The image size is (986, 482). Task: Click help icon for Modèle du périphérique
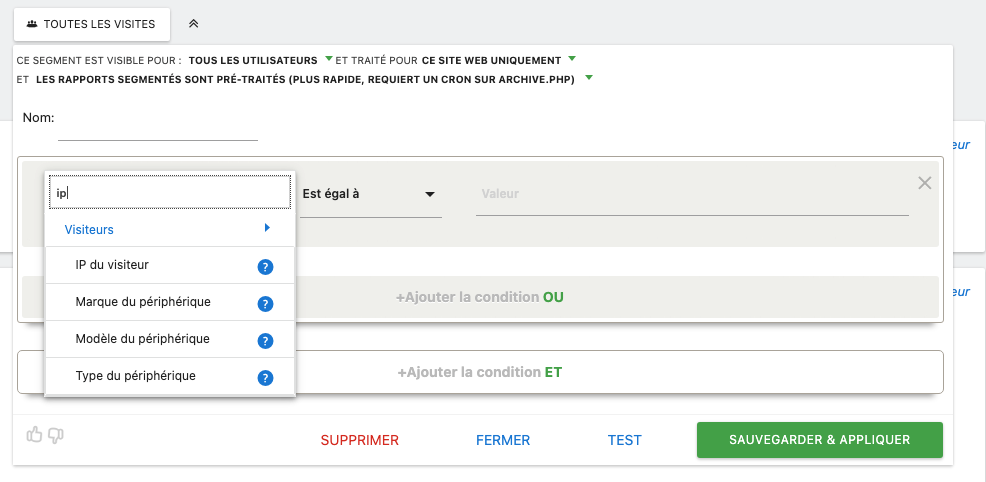[265, 341]
